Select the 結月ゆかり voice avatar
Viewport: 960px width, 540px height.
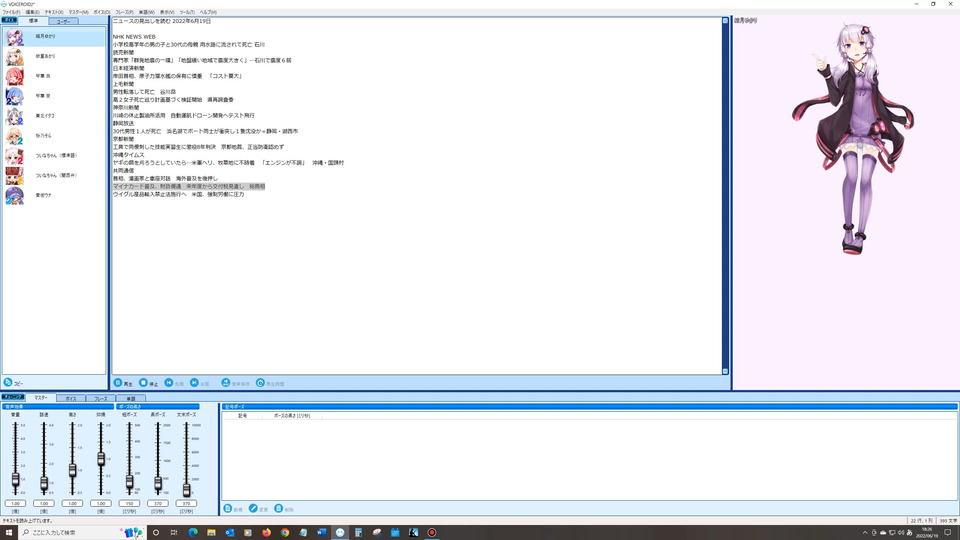click(x=14, y=37)
